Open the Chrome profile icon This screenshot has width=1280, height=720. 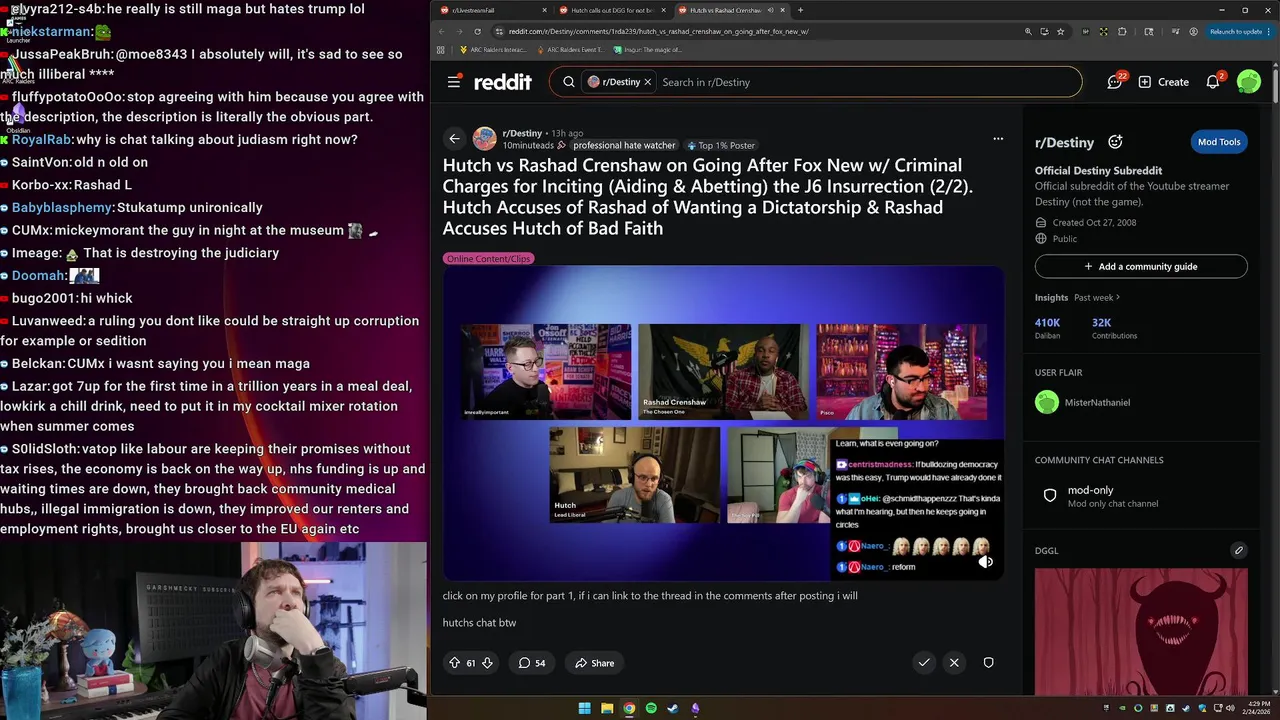[1194, 31]
